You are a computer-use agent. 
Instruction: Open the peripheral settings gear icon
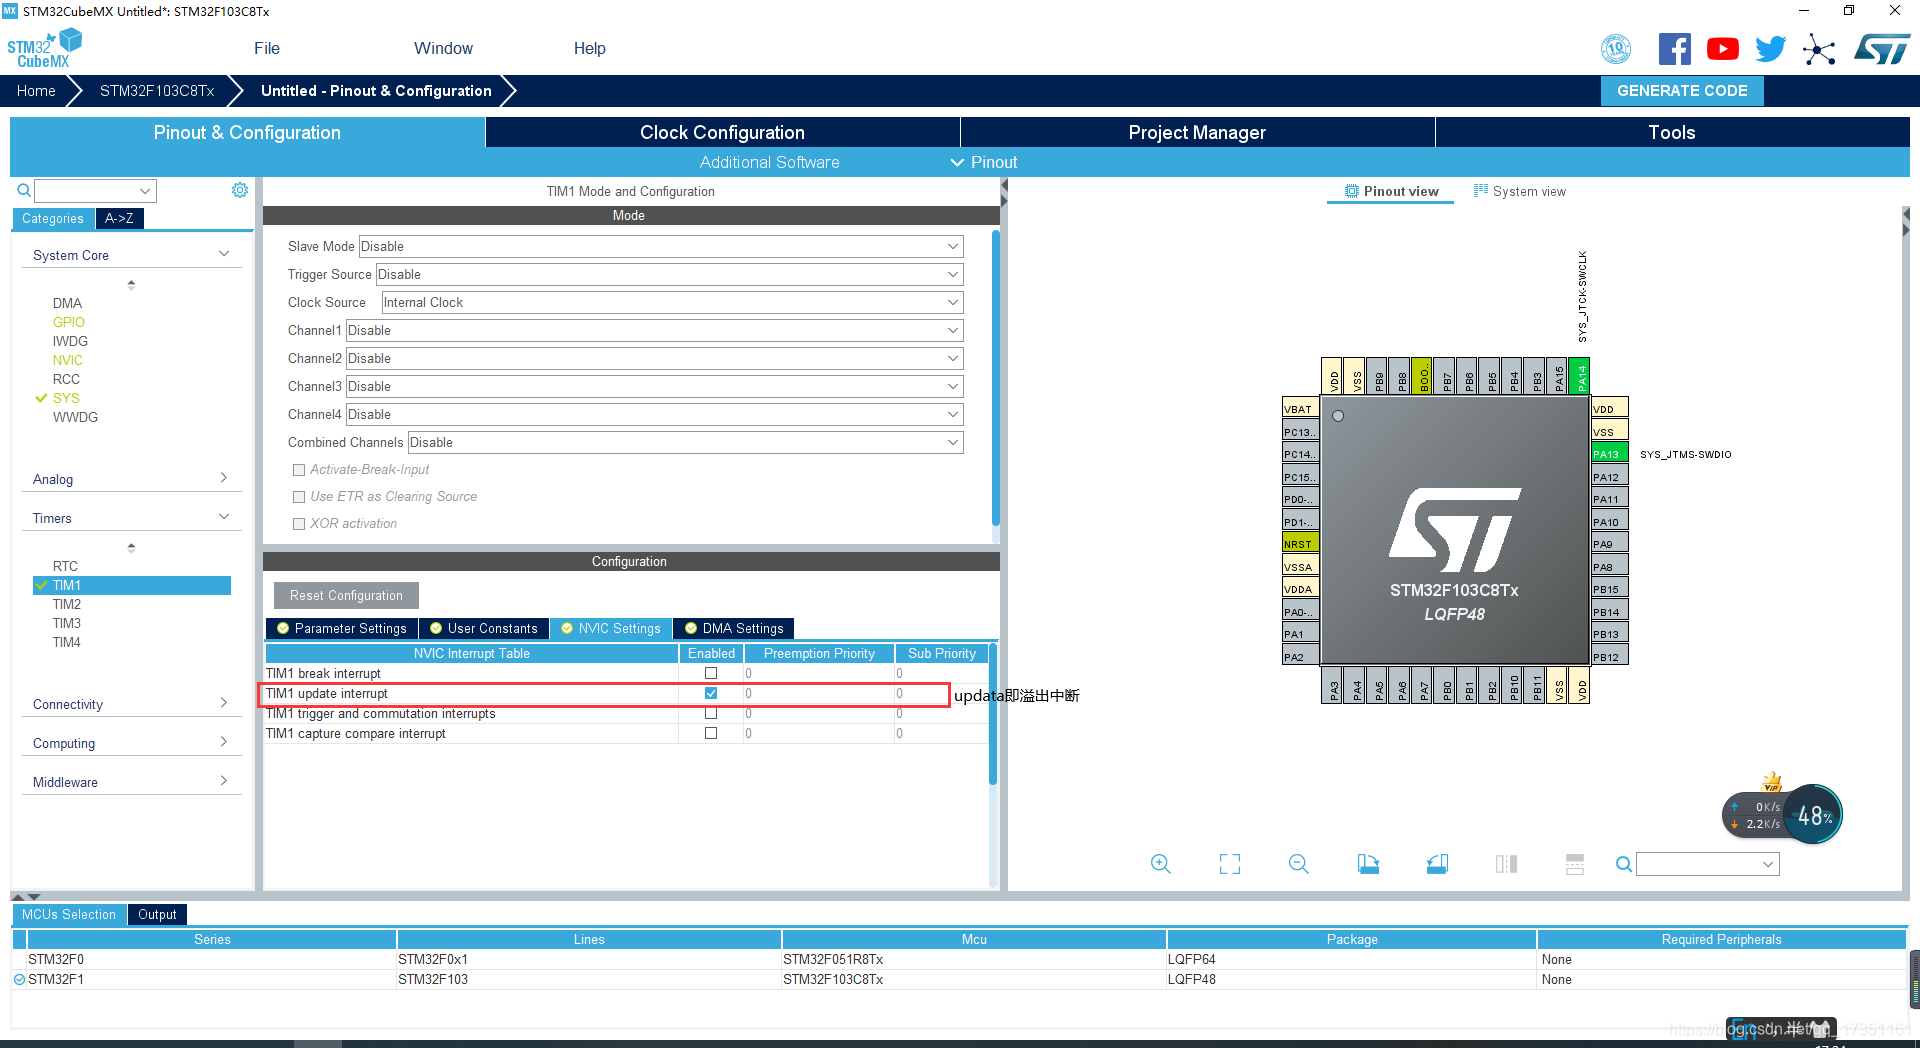(240, 190)
